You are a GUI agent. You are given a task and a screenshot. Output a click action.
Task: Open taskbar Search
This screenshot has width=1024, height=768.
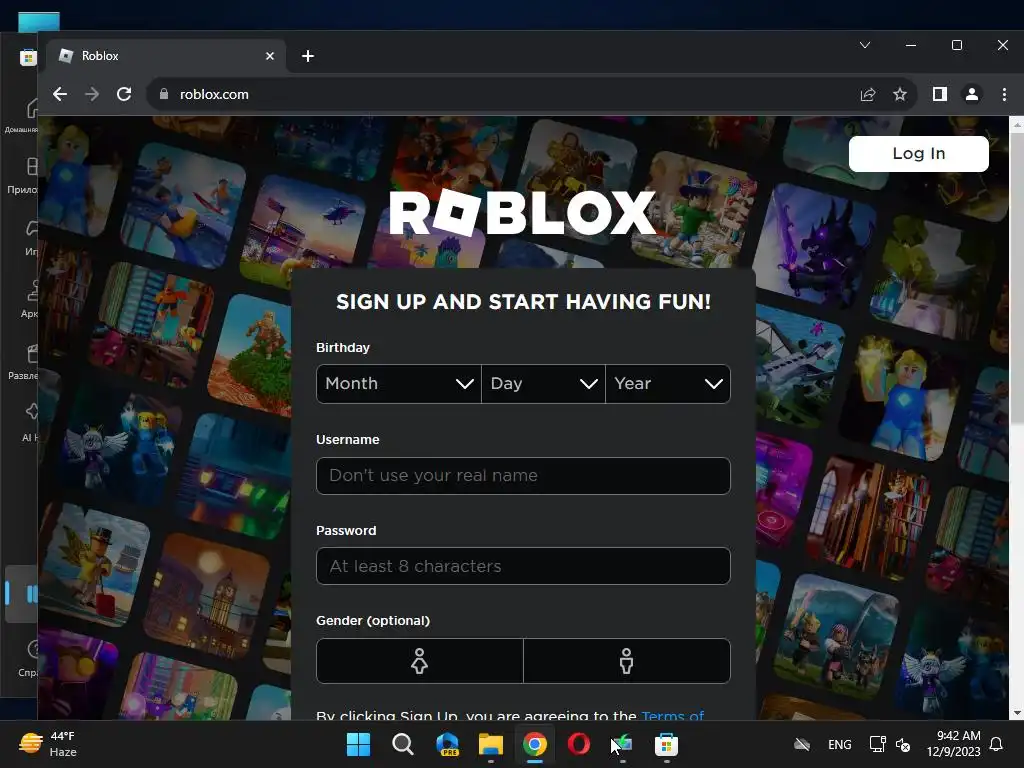(x=402, y=744)
